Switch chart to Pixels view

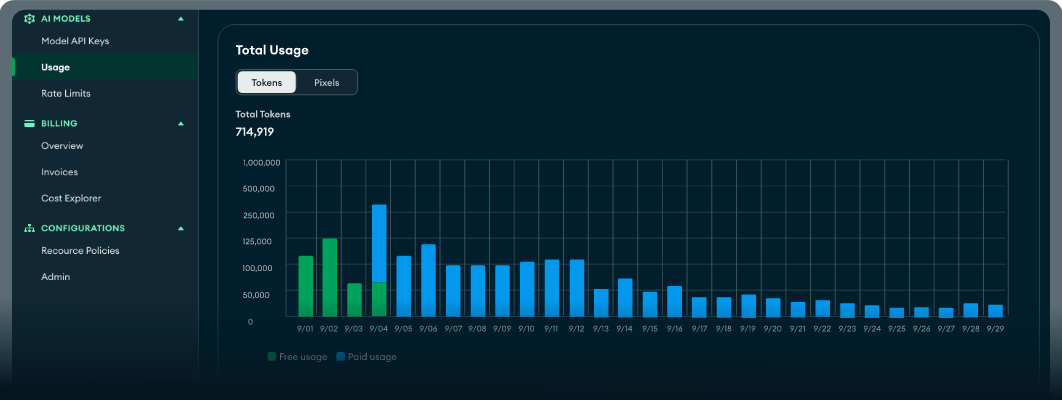pos(326,82)
